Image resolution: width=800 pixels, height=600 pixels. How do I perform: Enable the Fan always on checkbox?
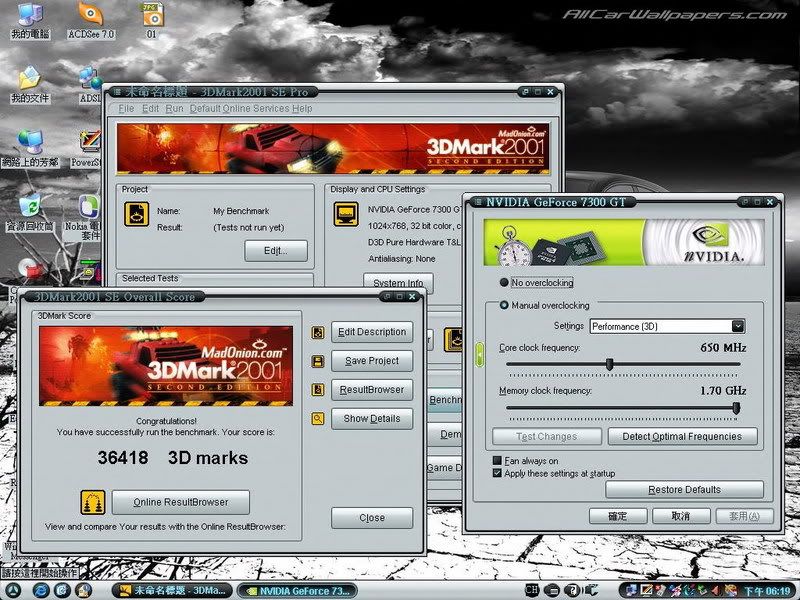498,461
